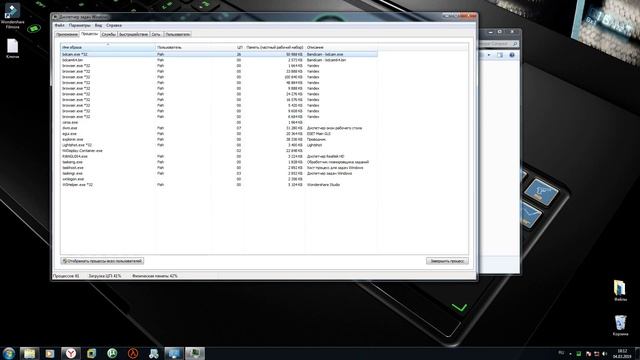Image resolution: width=640 pixels, height=360 pixels.
Task: Sort by the Память column header
Action: coord(275,47)
